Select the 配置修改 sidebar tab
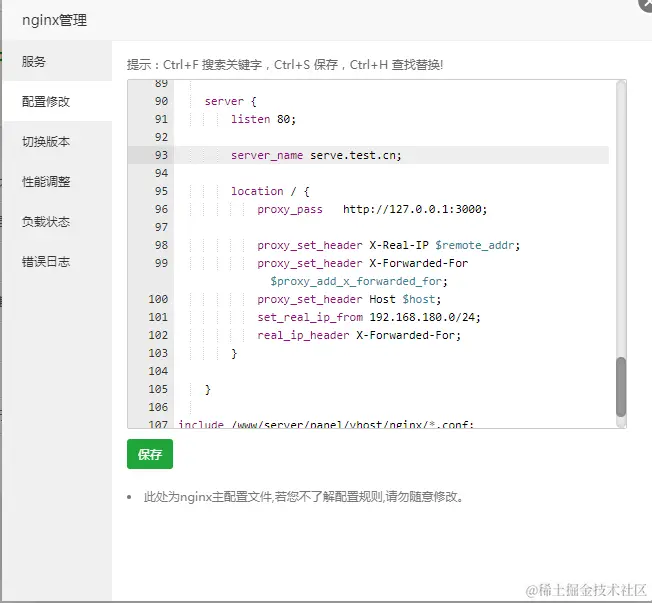Image resolution: width=652 pixels, height=603 pixels. coord(57,101)
